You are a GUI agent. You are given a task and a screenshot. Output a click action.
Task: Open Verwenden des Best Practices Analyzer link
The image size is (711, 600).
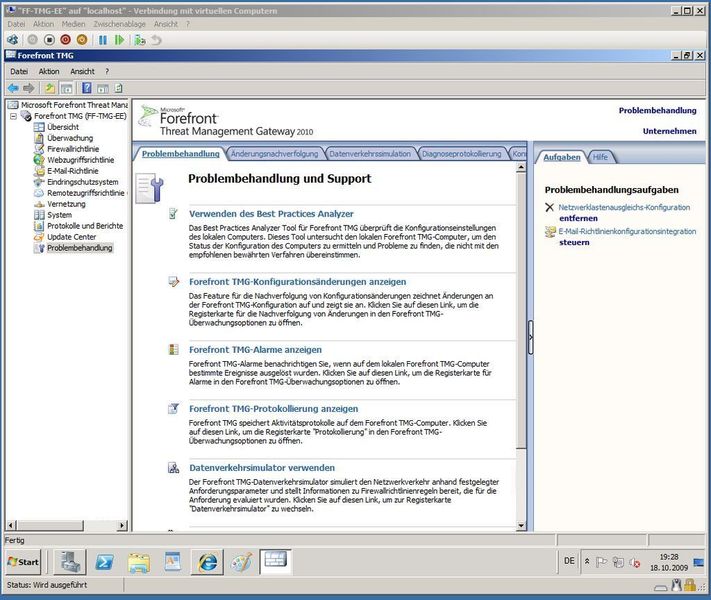coord(271,214)
